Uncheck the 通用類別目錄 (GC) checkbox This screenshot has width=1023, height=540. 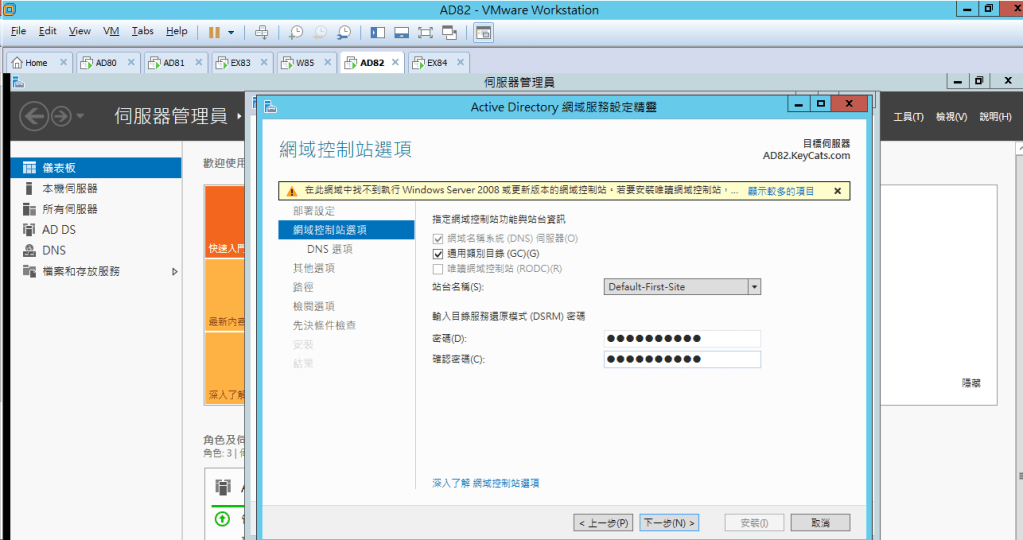(438, 254)
